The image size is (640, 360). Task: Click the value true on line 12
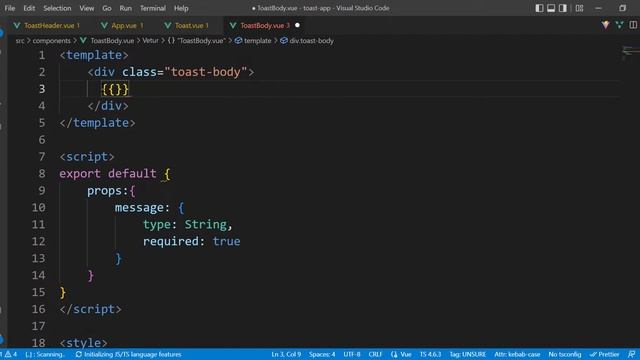click(x=227, y=241)
